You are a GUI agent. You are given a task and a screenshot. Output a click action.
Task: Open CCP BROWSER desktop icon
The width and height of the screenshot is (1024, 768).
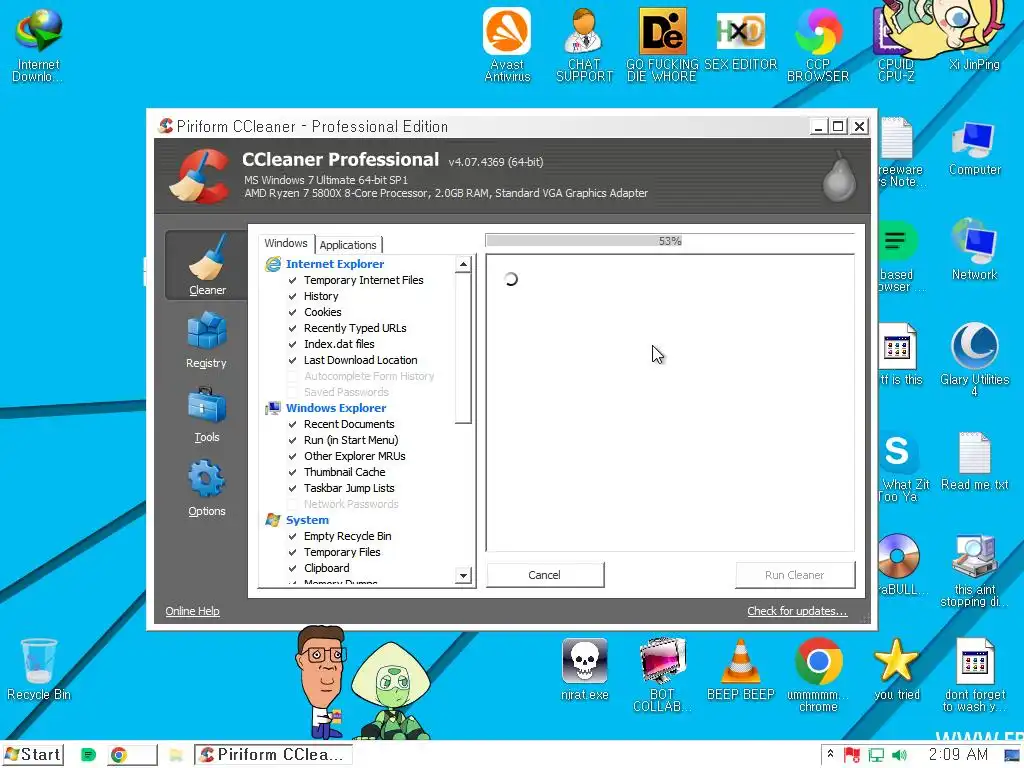pos(818,44)
